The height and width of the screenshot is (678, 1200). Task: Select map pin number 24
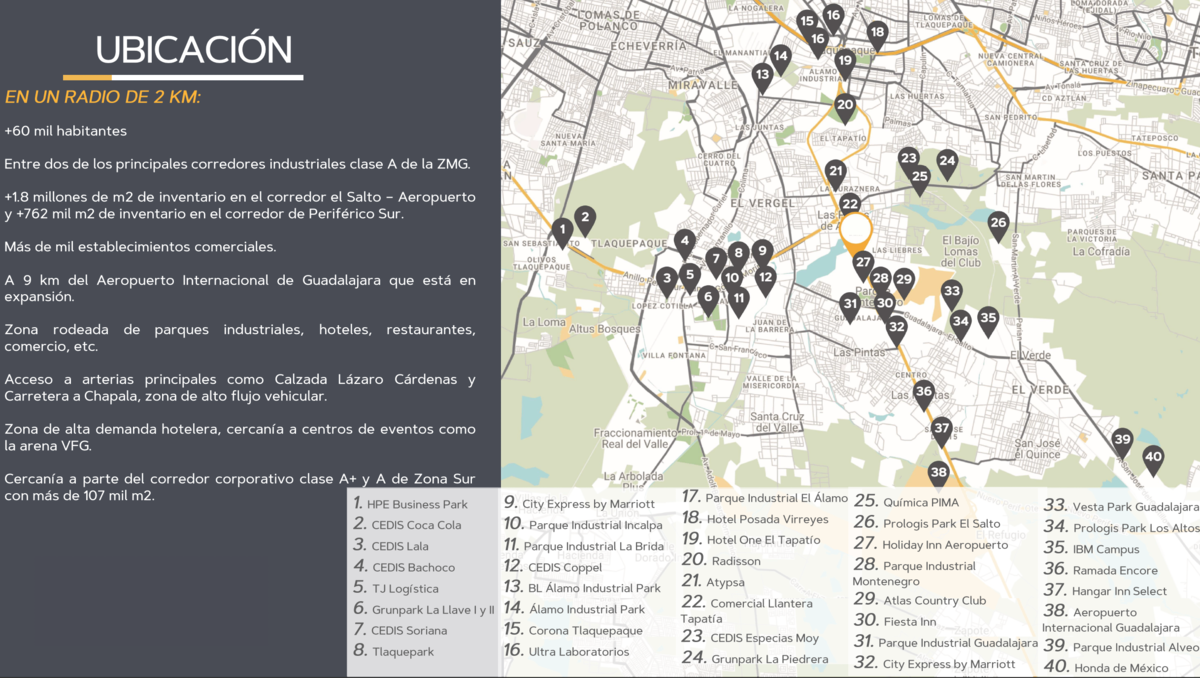click(x=947, y=162)
